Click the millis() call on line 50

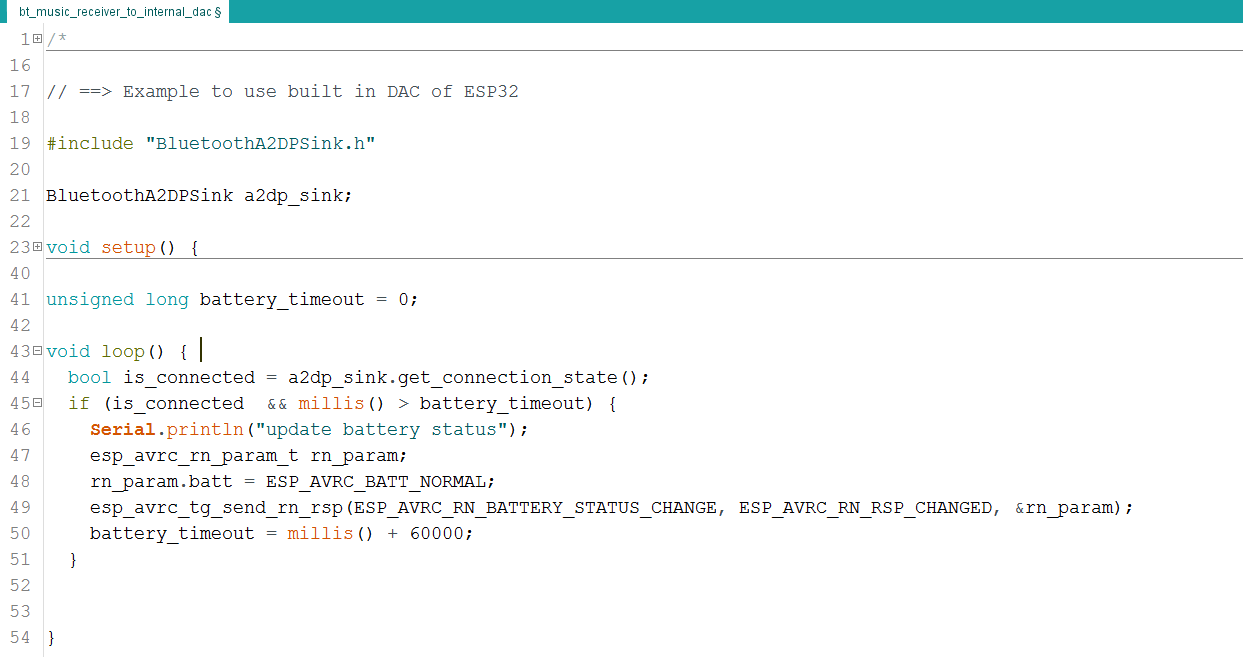click(318, 533)
